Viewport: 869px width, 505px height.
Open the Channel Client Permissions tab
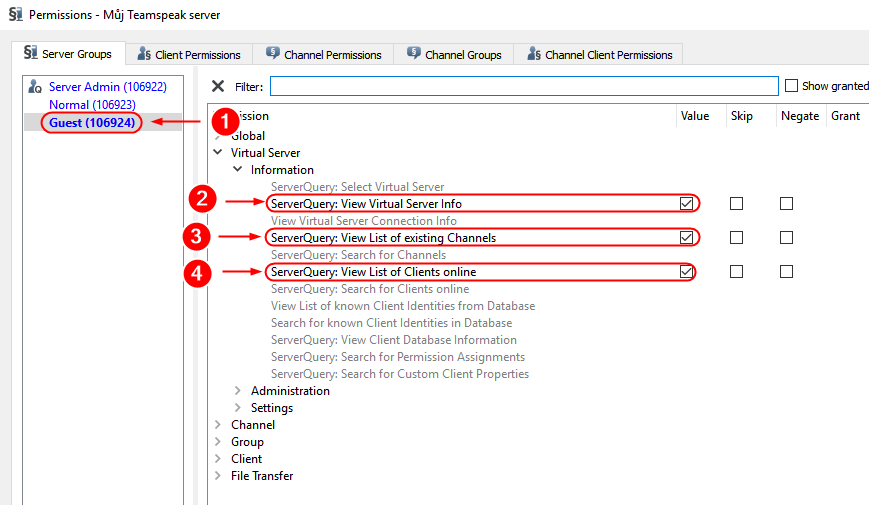tap(598, 54)
